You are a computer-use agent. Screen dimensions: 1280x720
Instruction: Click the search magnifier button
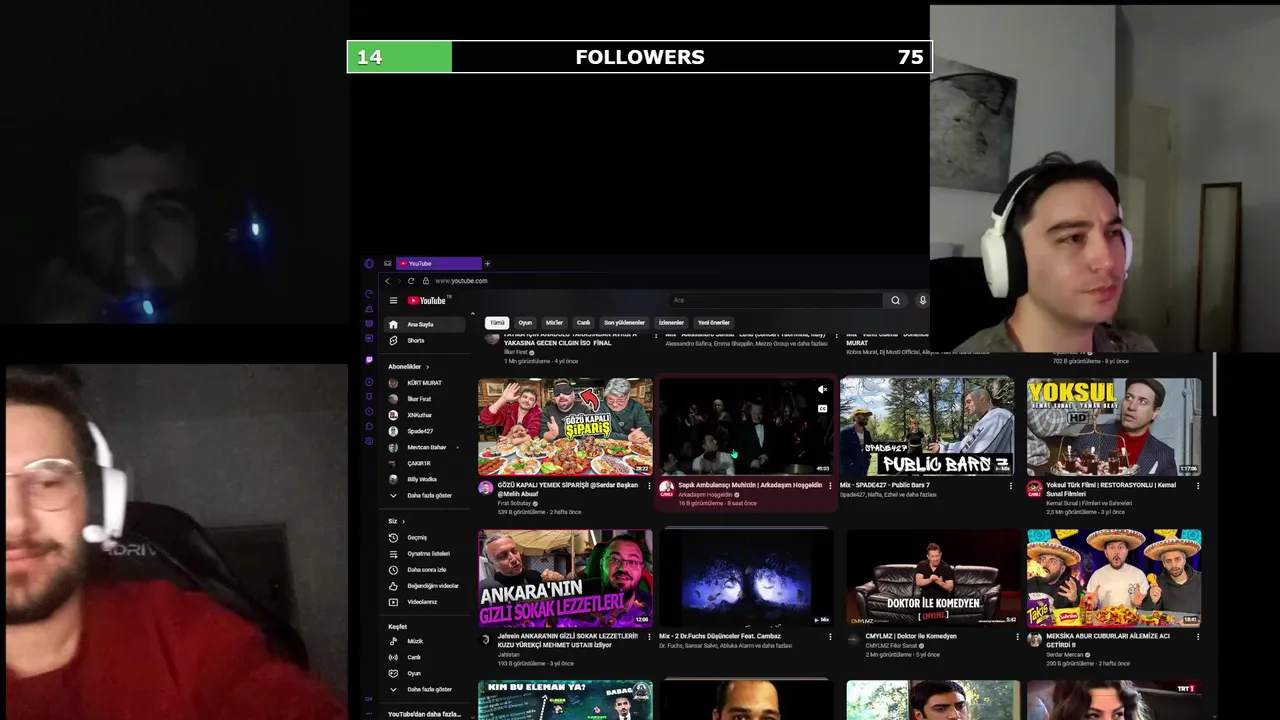coord(895,300)
